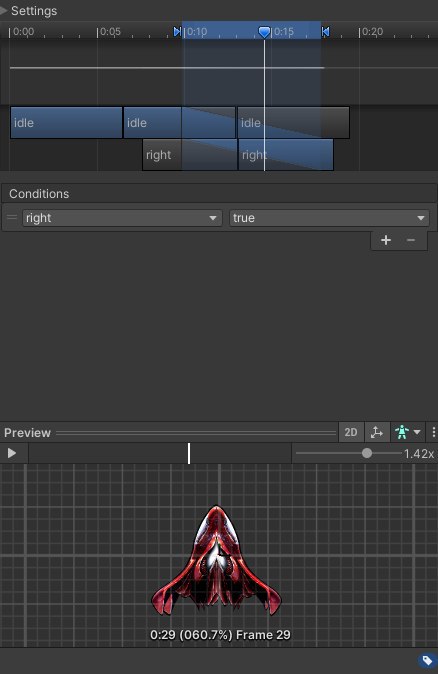This screenshot has height=674, width=438.
Task: Play the preview animation
Action: coord(12,453)
